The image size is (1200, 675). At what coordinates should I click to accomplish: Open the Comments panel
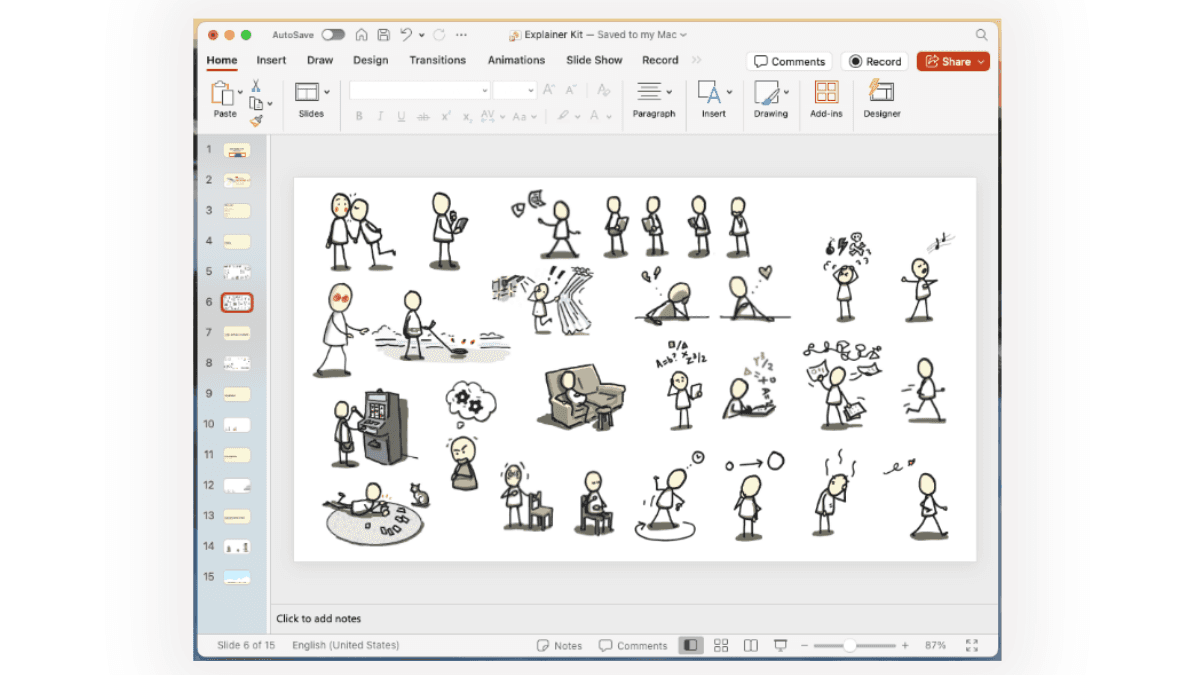789,61
